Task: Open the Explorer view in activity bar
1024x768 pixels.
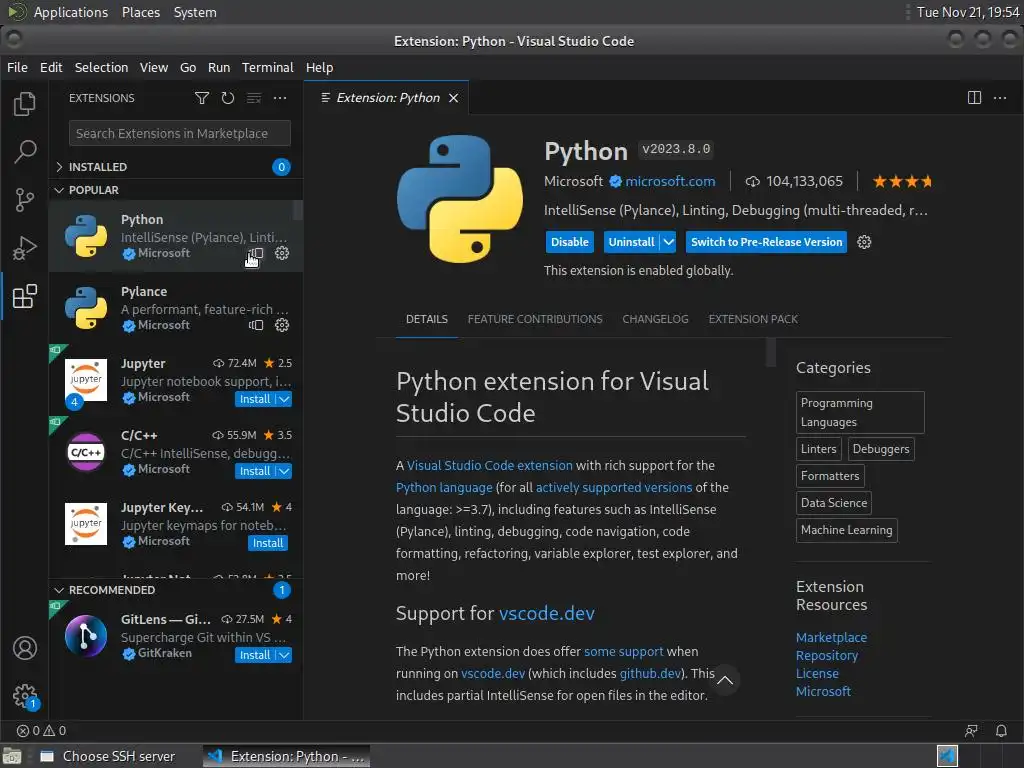Action: (25, 104)
